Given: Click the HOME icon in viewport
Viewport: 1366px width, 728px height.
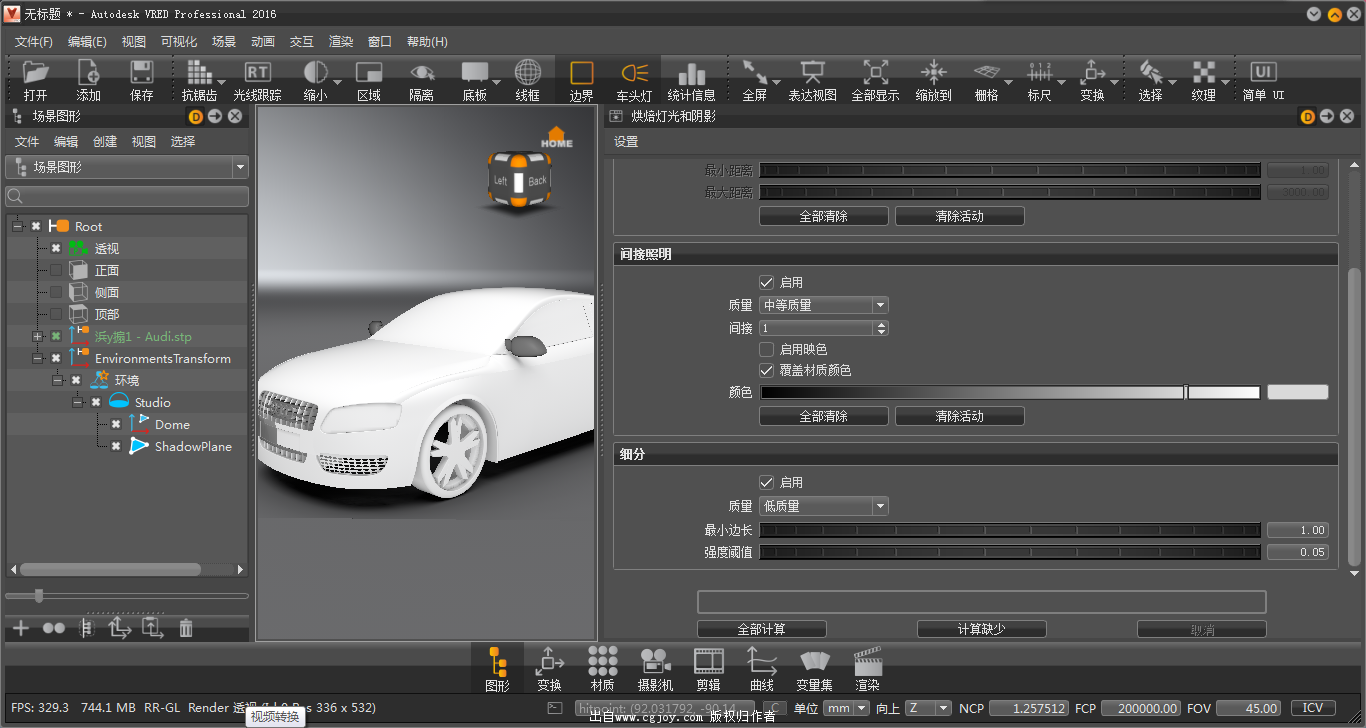Looking at the screenshot, I should click(557, 138).
